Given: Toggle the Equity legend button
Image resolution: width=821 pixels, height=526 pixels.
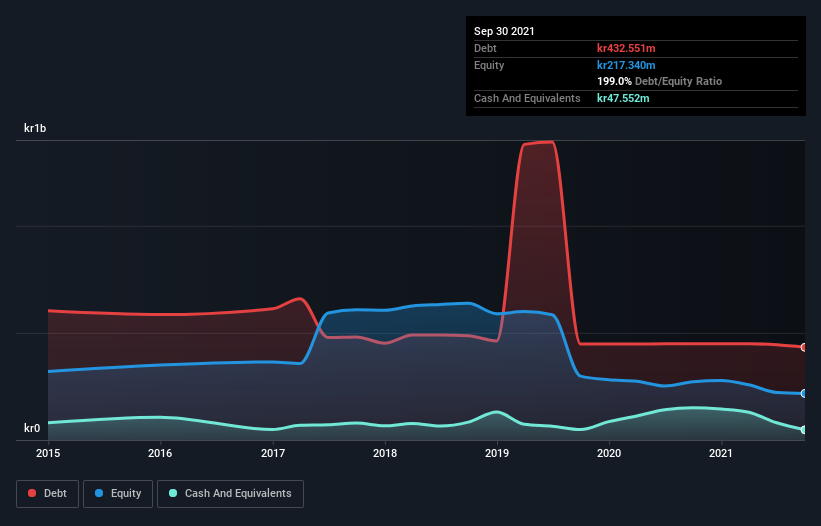Looking at the screenshot, I should point(118,494).
